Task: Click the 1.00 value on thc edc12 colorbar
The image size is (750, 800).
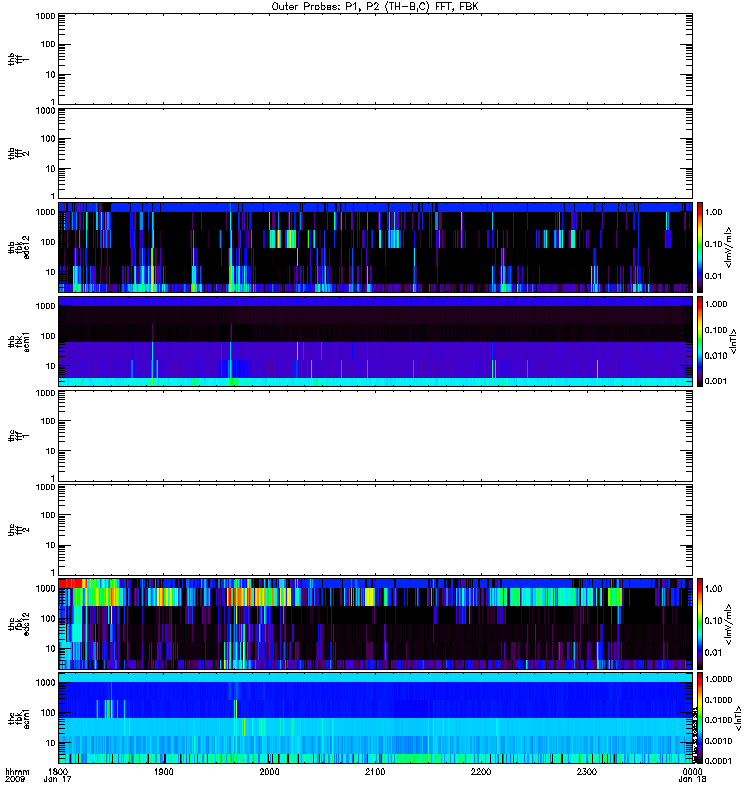Action: (713, 588)
